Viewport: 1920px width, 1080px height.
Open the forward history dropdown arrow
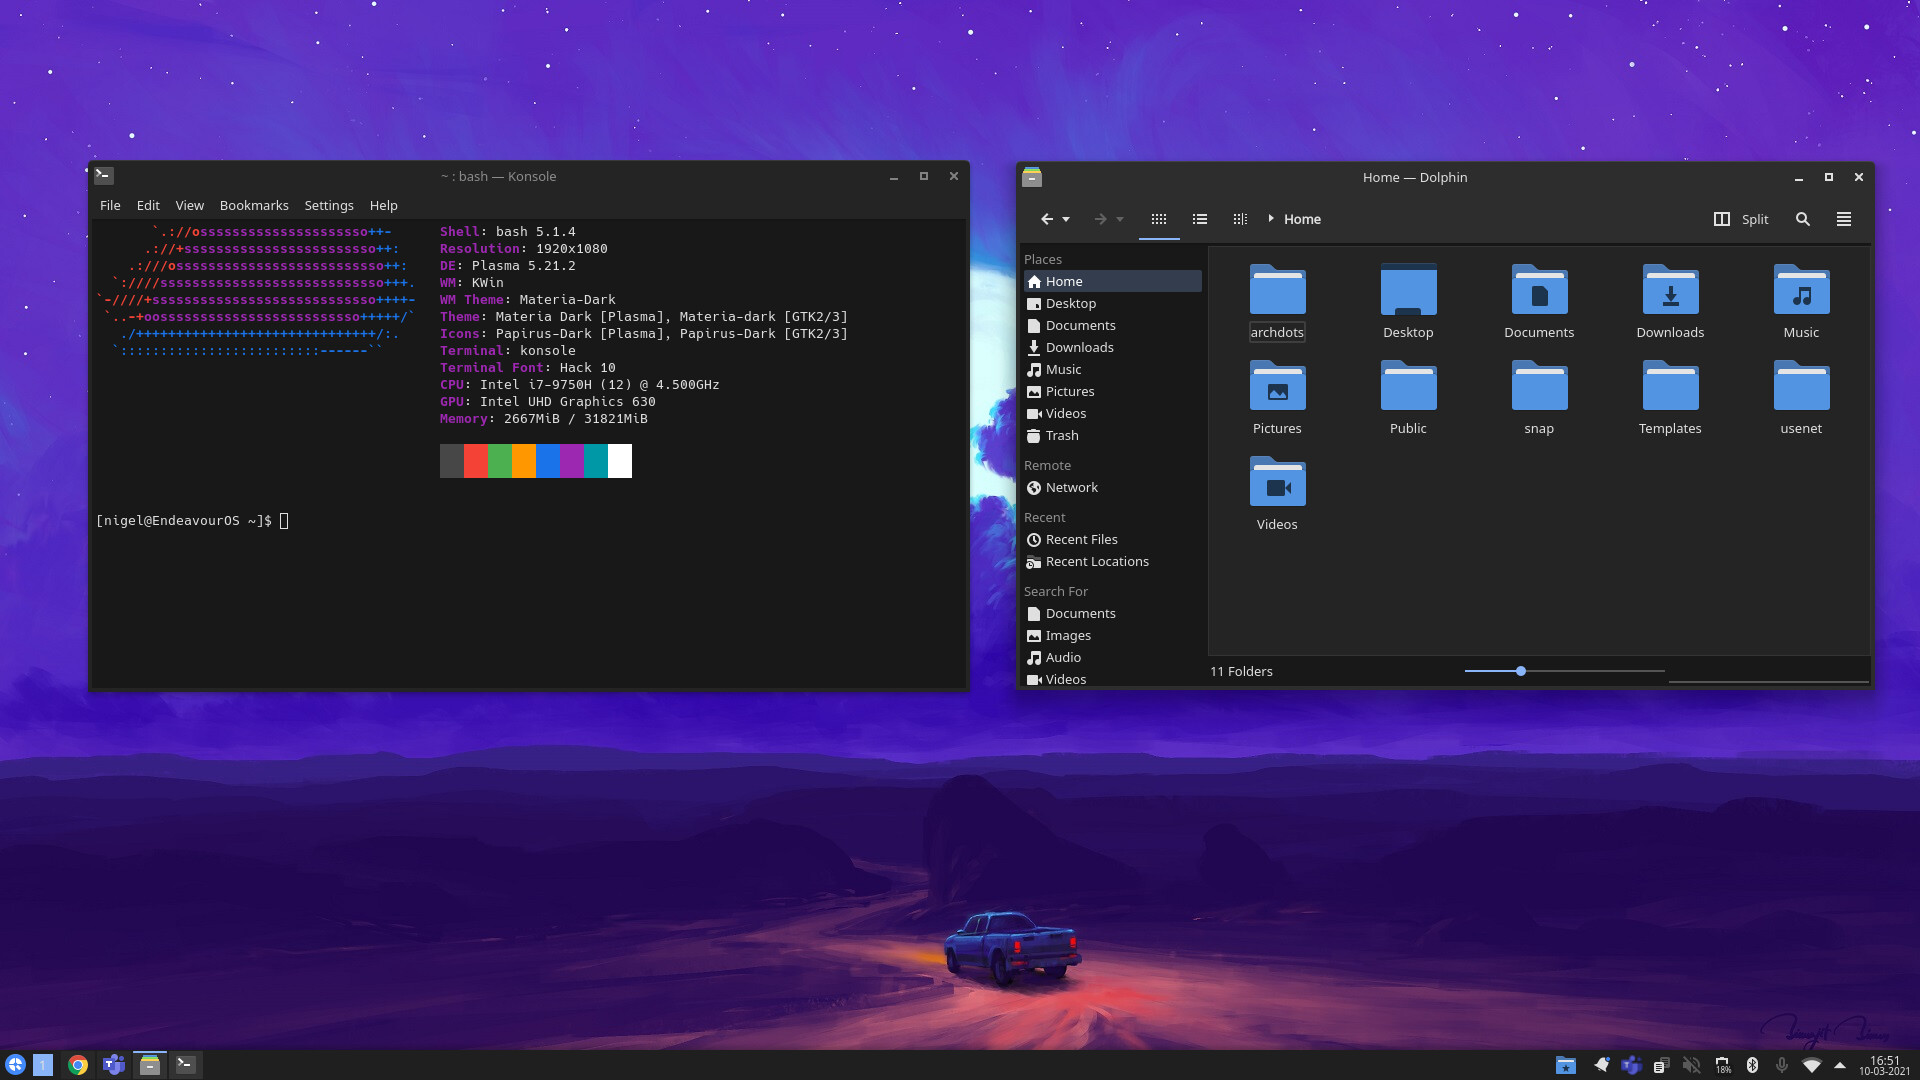(1120, 219)
